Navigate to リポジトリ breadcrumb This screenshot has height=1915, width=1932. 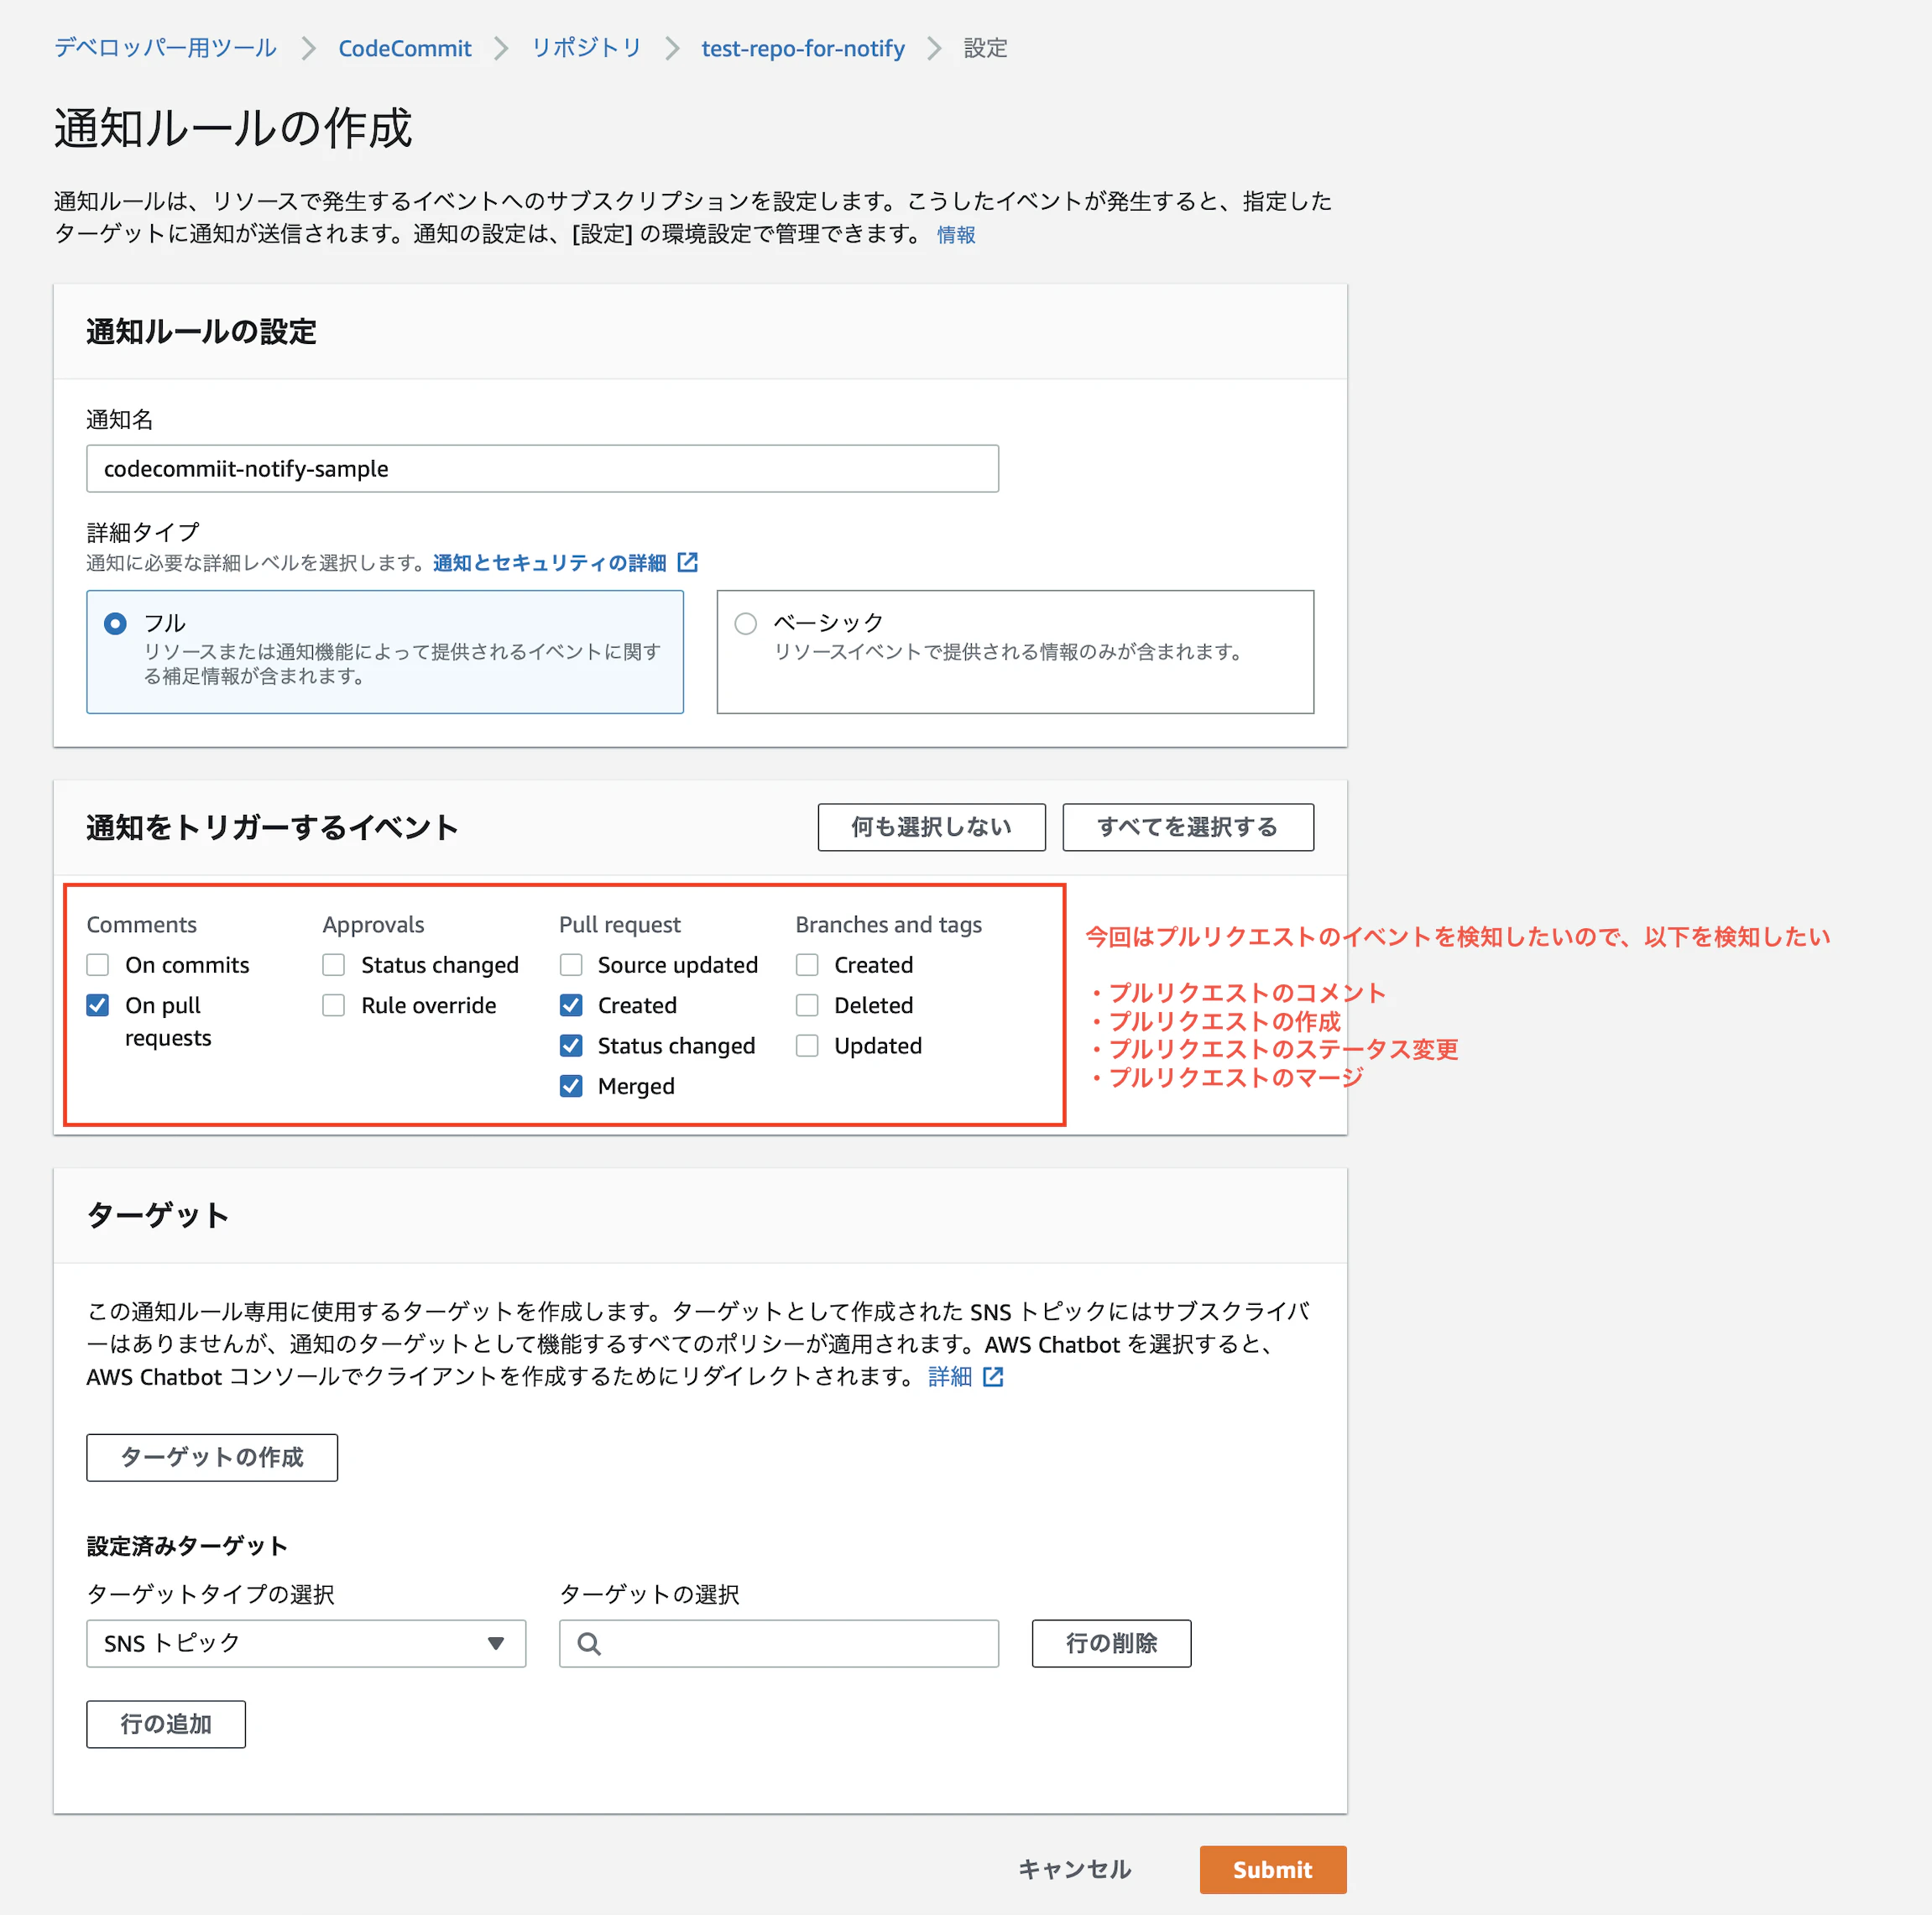(x=587, y=48)
